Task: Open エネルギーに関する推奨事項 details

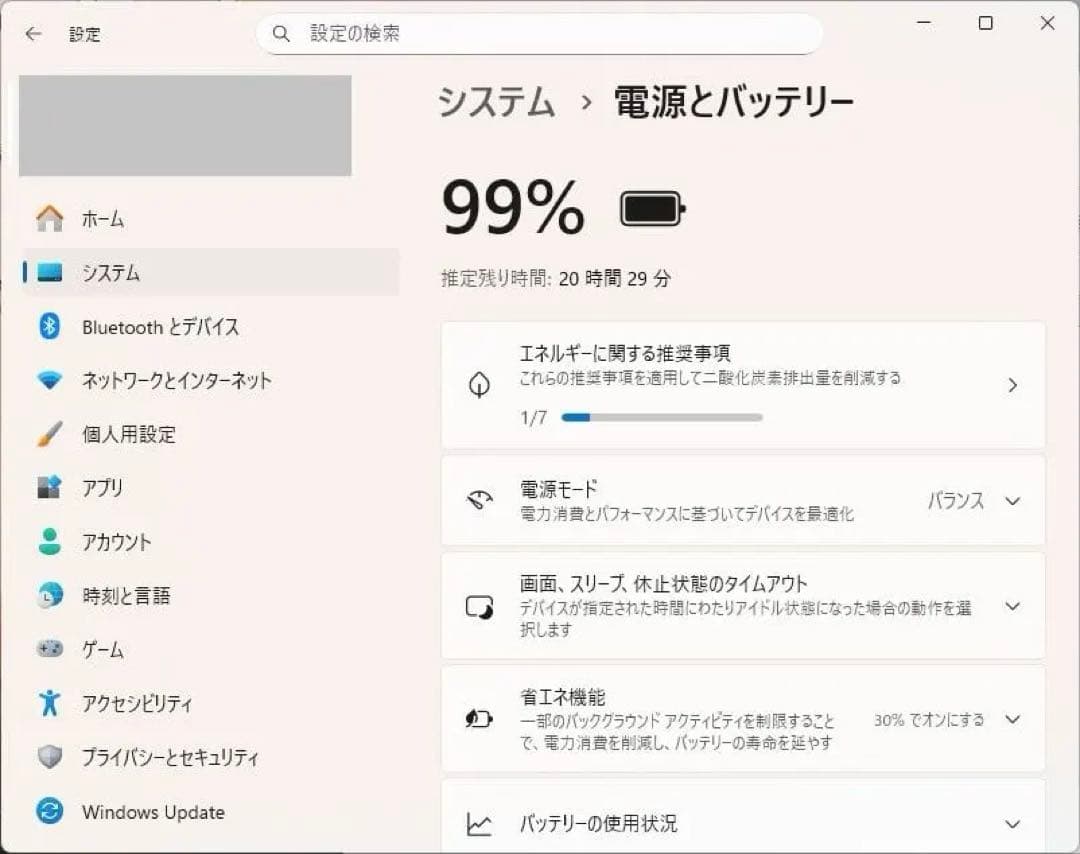Action: tap(1012, 384)
